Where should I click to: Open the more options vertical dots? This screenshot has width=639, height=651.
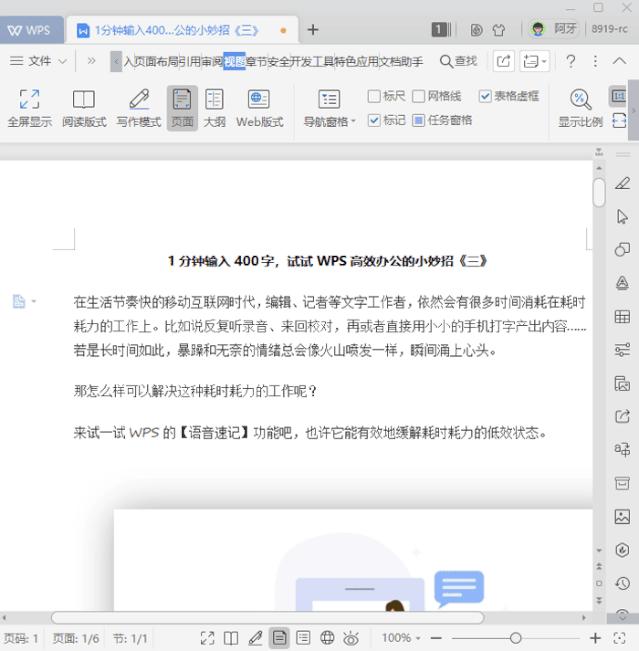pos(595,61)
